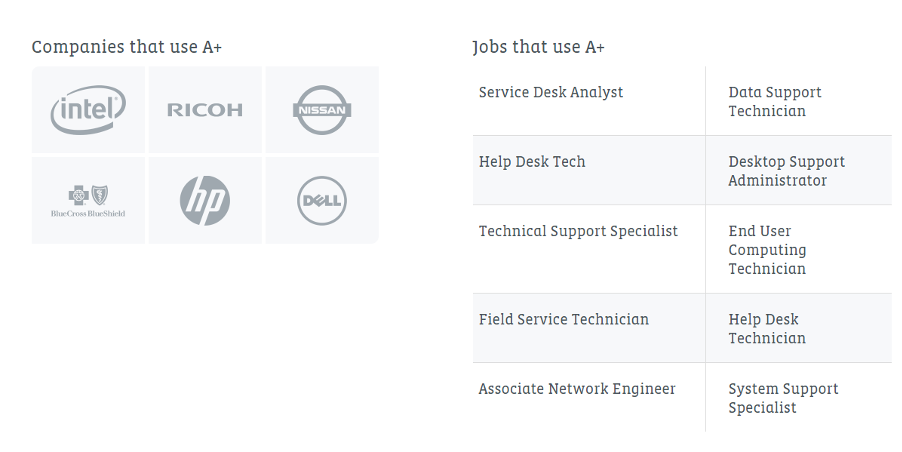Image resolution: width=902 pixels, height=452 pixels.
Task: Click Associate Network Engineer job
Action: click(x=577, y=389)
